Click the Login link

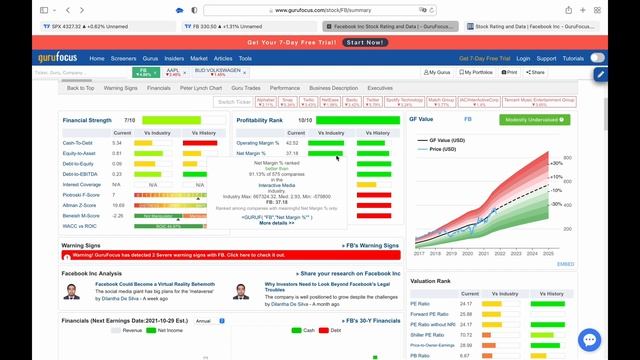tap(523, 58)
